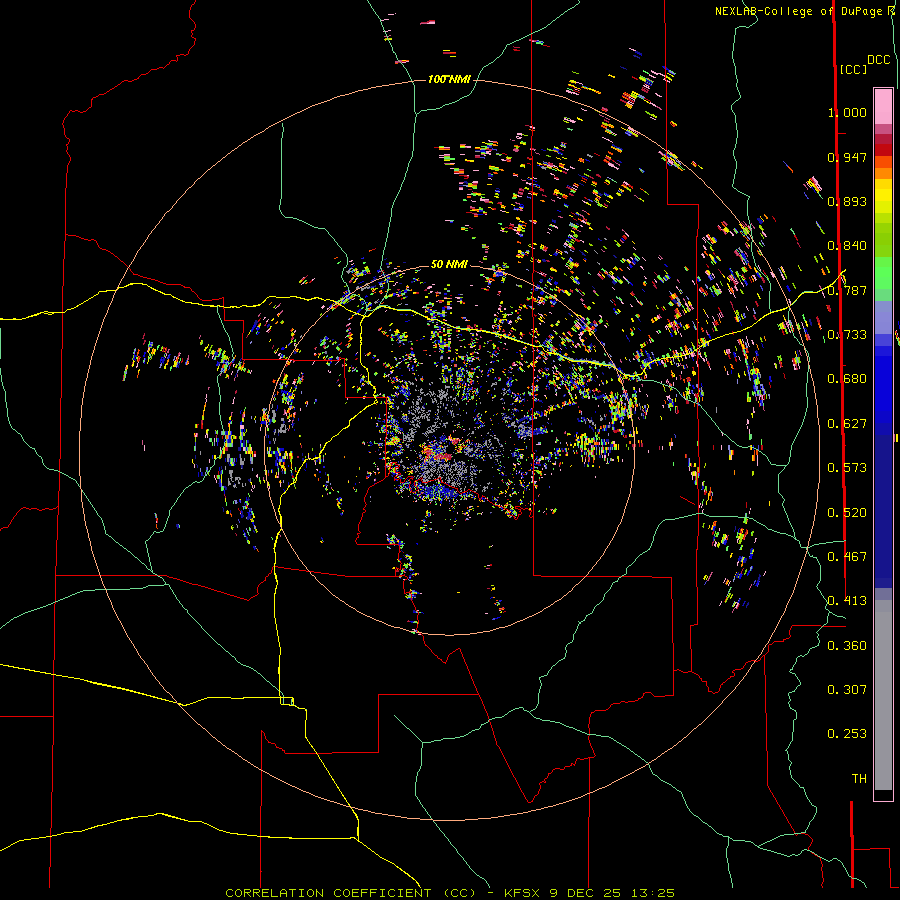Click the bright blue segment of color bar
This screenshot has height=900, width=900.
(x=883, y=390)
